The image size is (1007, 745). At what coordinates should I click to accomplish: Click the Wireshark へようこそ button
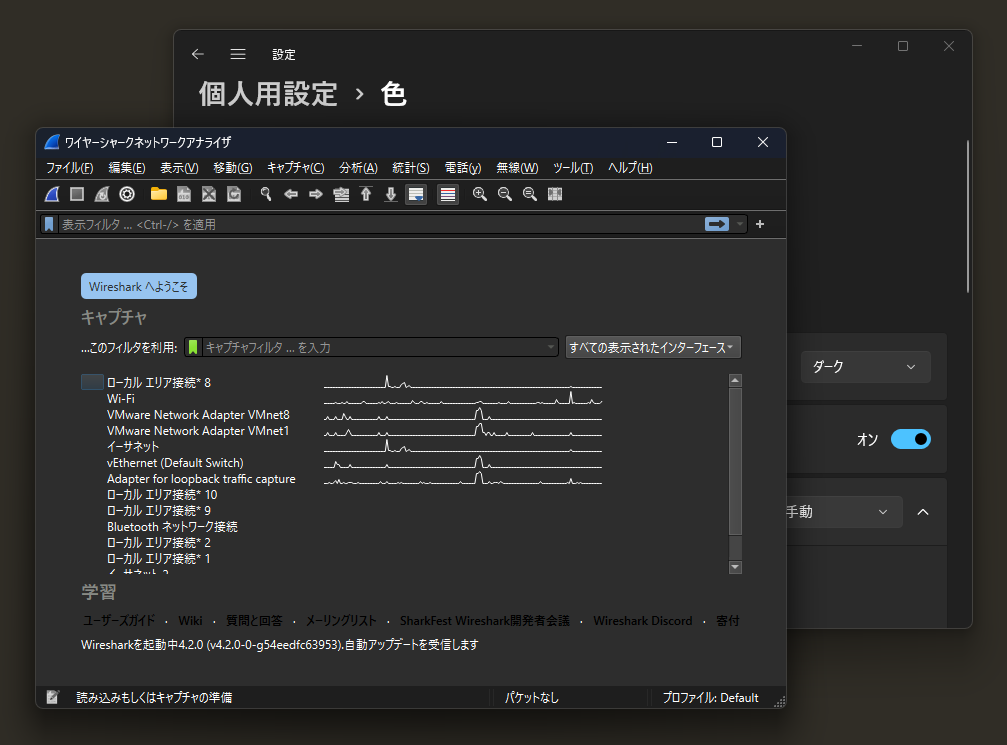click(x=139, y=286)
